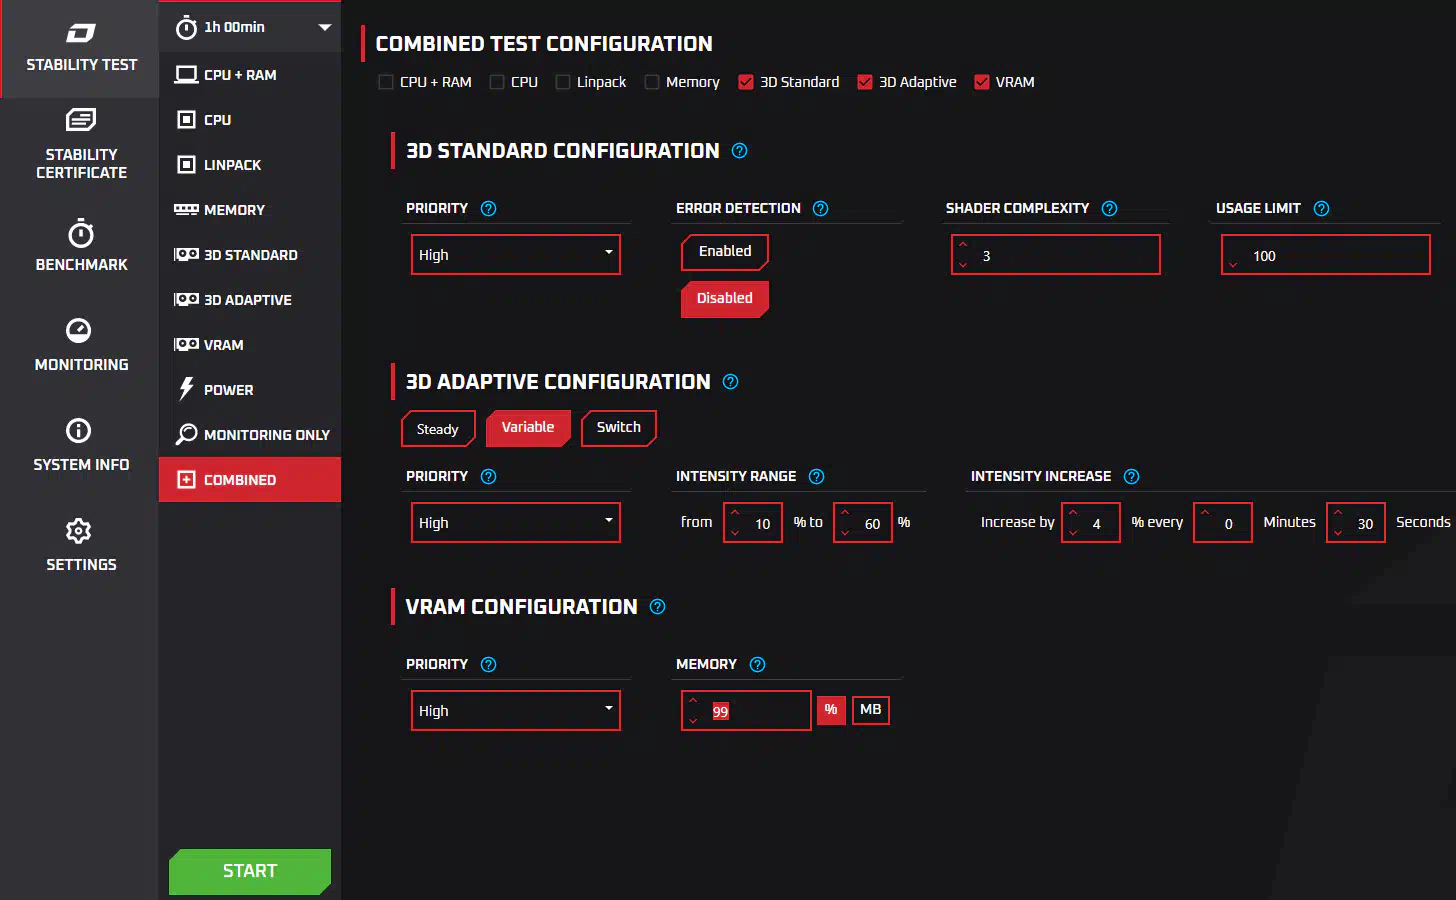This screenshot has height=900, width=1456.
Task: Open help icon next to VRAM Memory label
Action: click(758, 665)
